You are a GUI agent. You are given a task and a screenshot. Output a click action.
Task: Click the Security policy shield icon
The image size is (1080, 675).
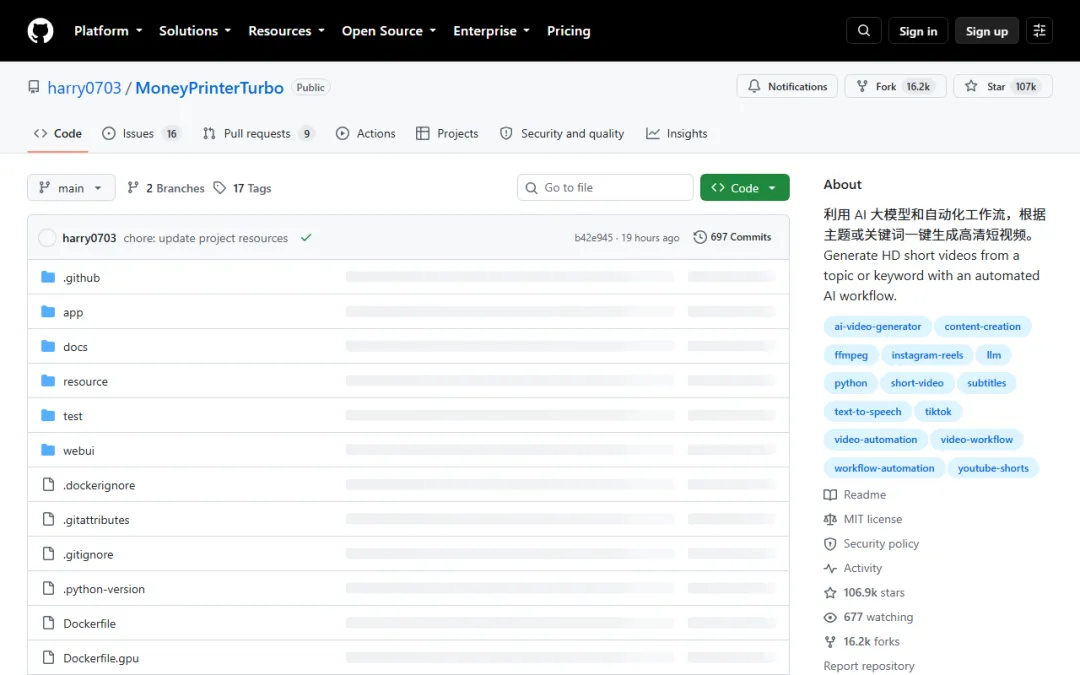click(831, 544)
